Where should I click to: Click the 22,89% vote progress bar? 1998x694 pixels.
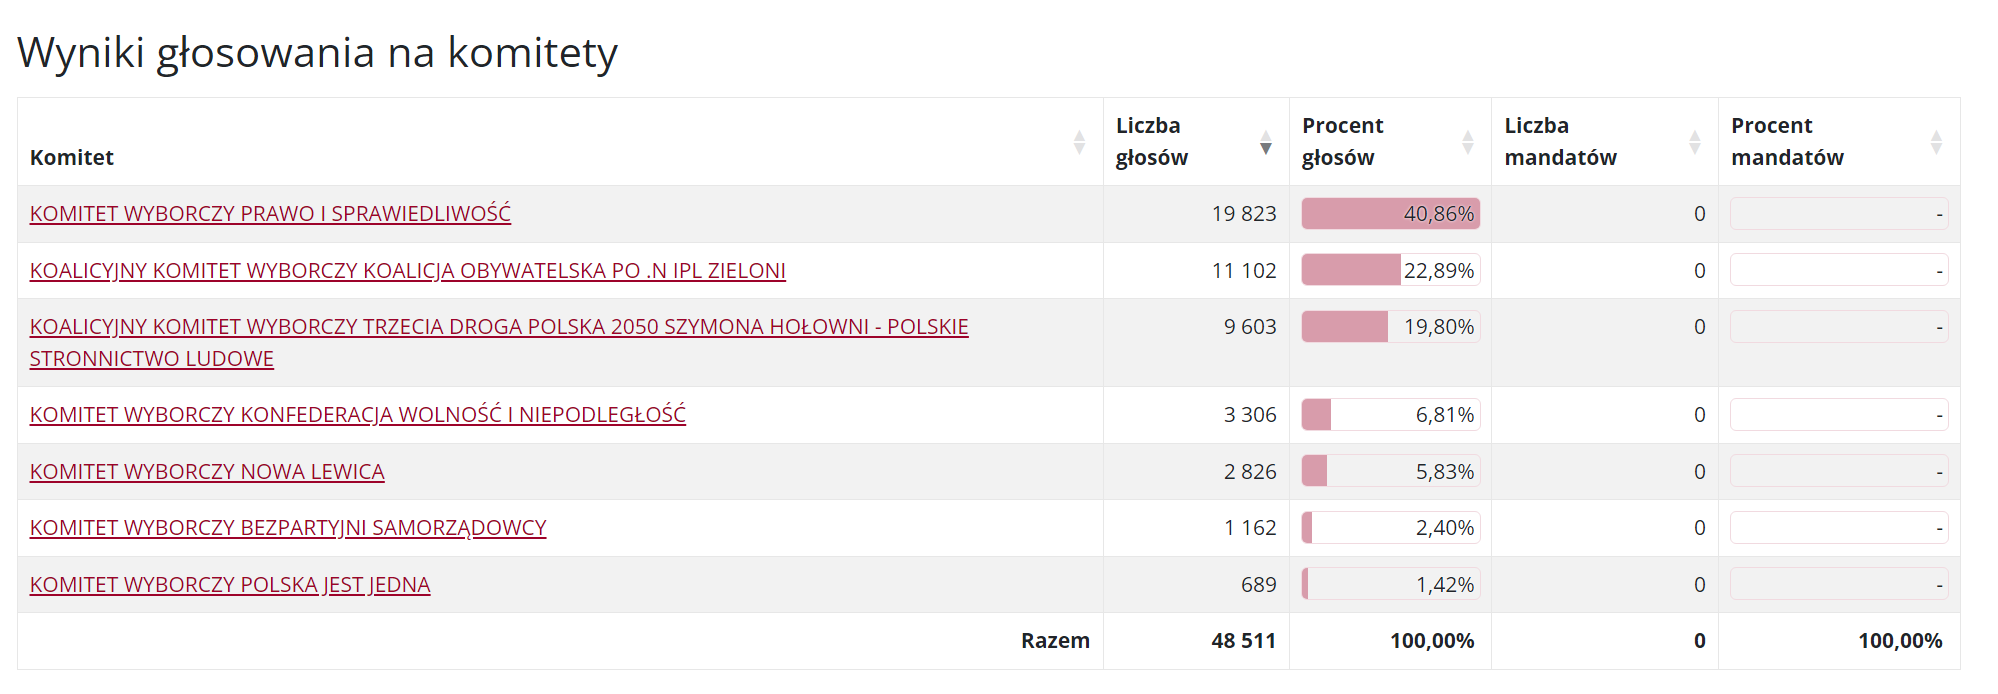(x=1390, y=271)
